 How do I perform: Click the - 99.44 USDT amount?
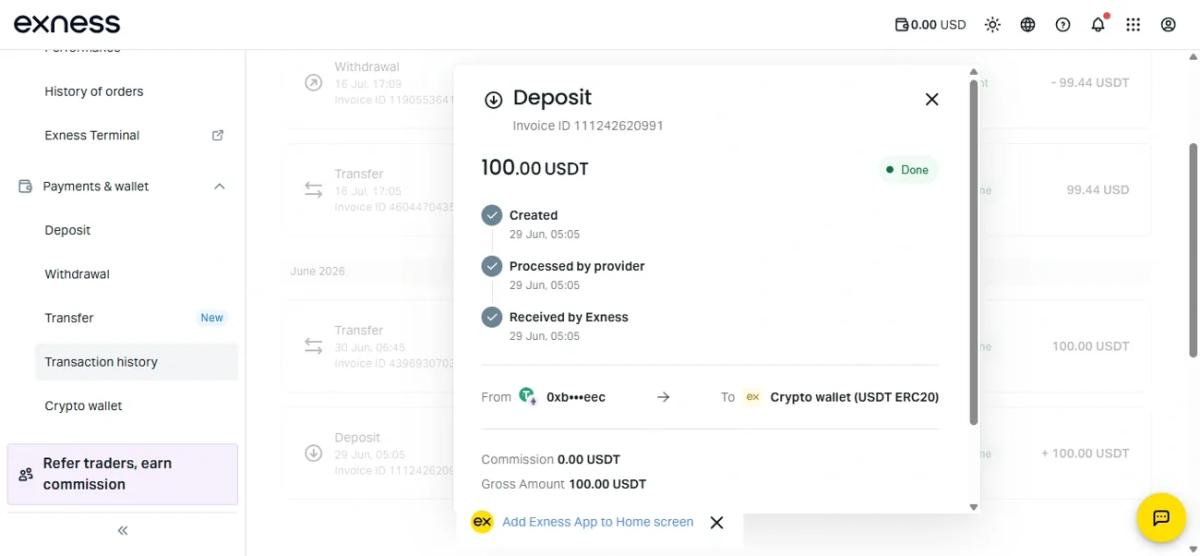[x=1090, y=83]
